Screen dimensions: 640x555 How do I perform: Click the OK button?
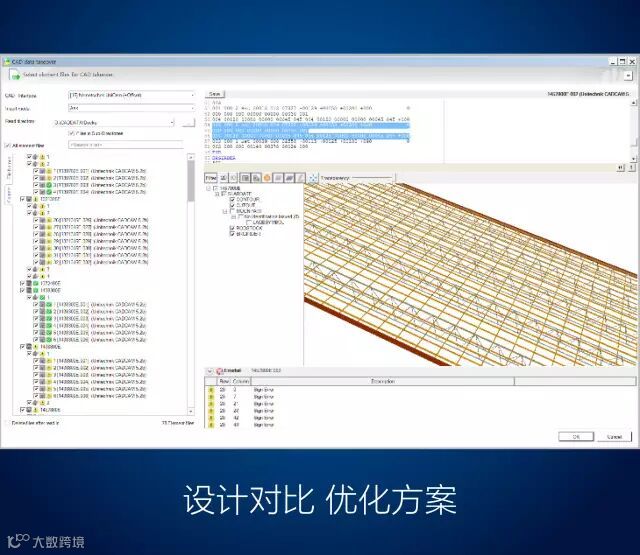576,437
